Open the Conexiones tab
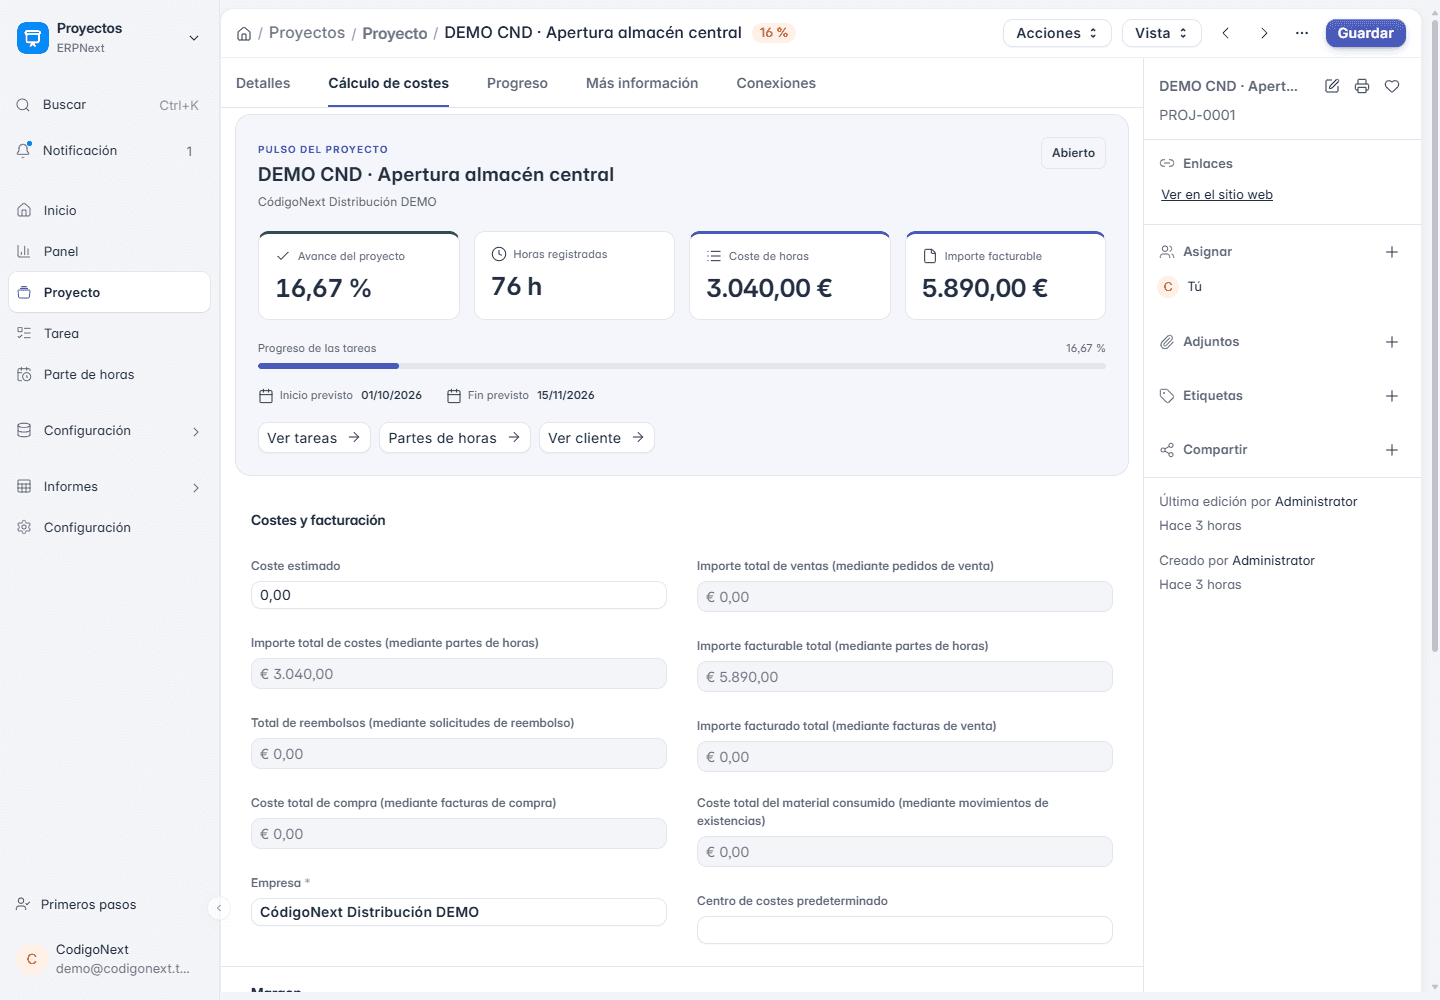This screenshot has height=1000, width=1440. click(x=776, y=83)
